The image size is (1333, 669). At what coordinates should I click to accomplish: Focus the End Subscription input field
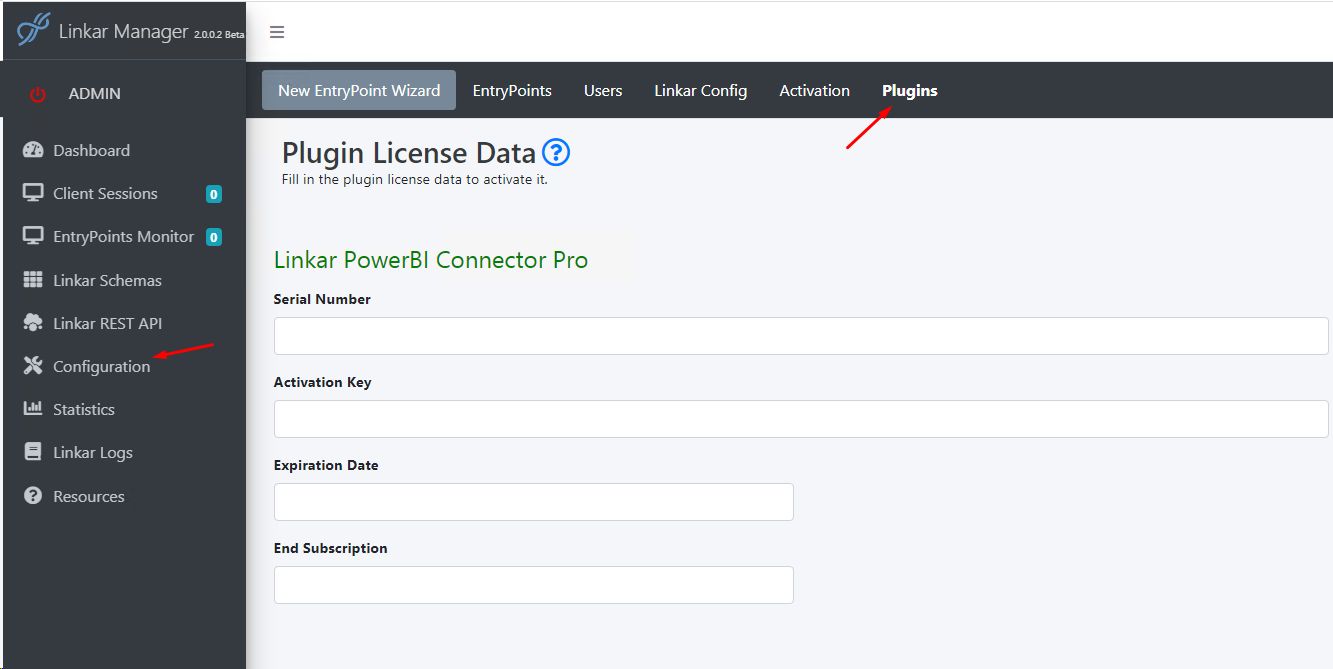pyautogui.click(x=534, y=585)
